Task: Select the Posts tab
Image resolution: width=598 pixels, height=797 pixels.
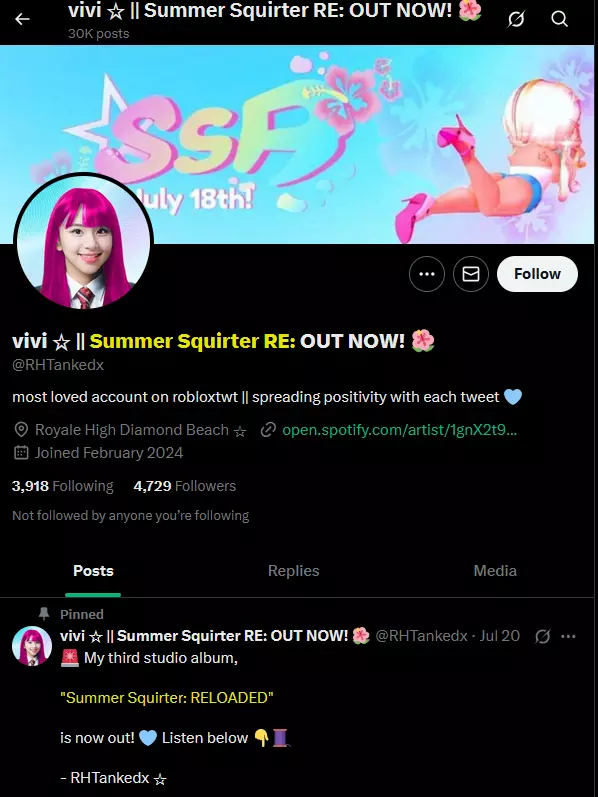Action: tap(93, 571)
